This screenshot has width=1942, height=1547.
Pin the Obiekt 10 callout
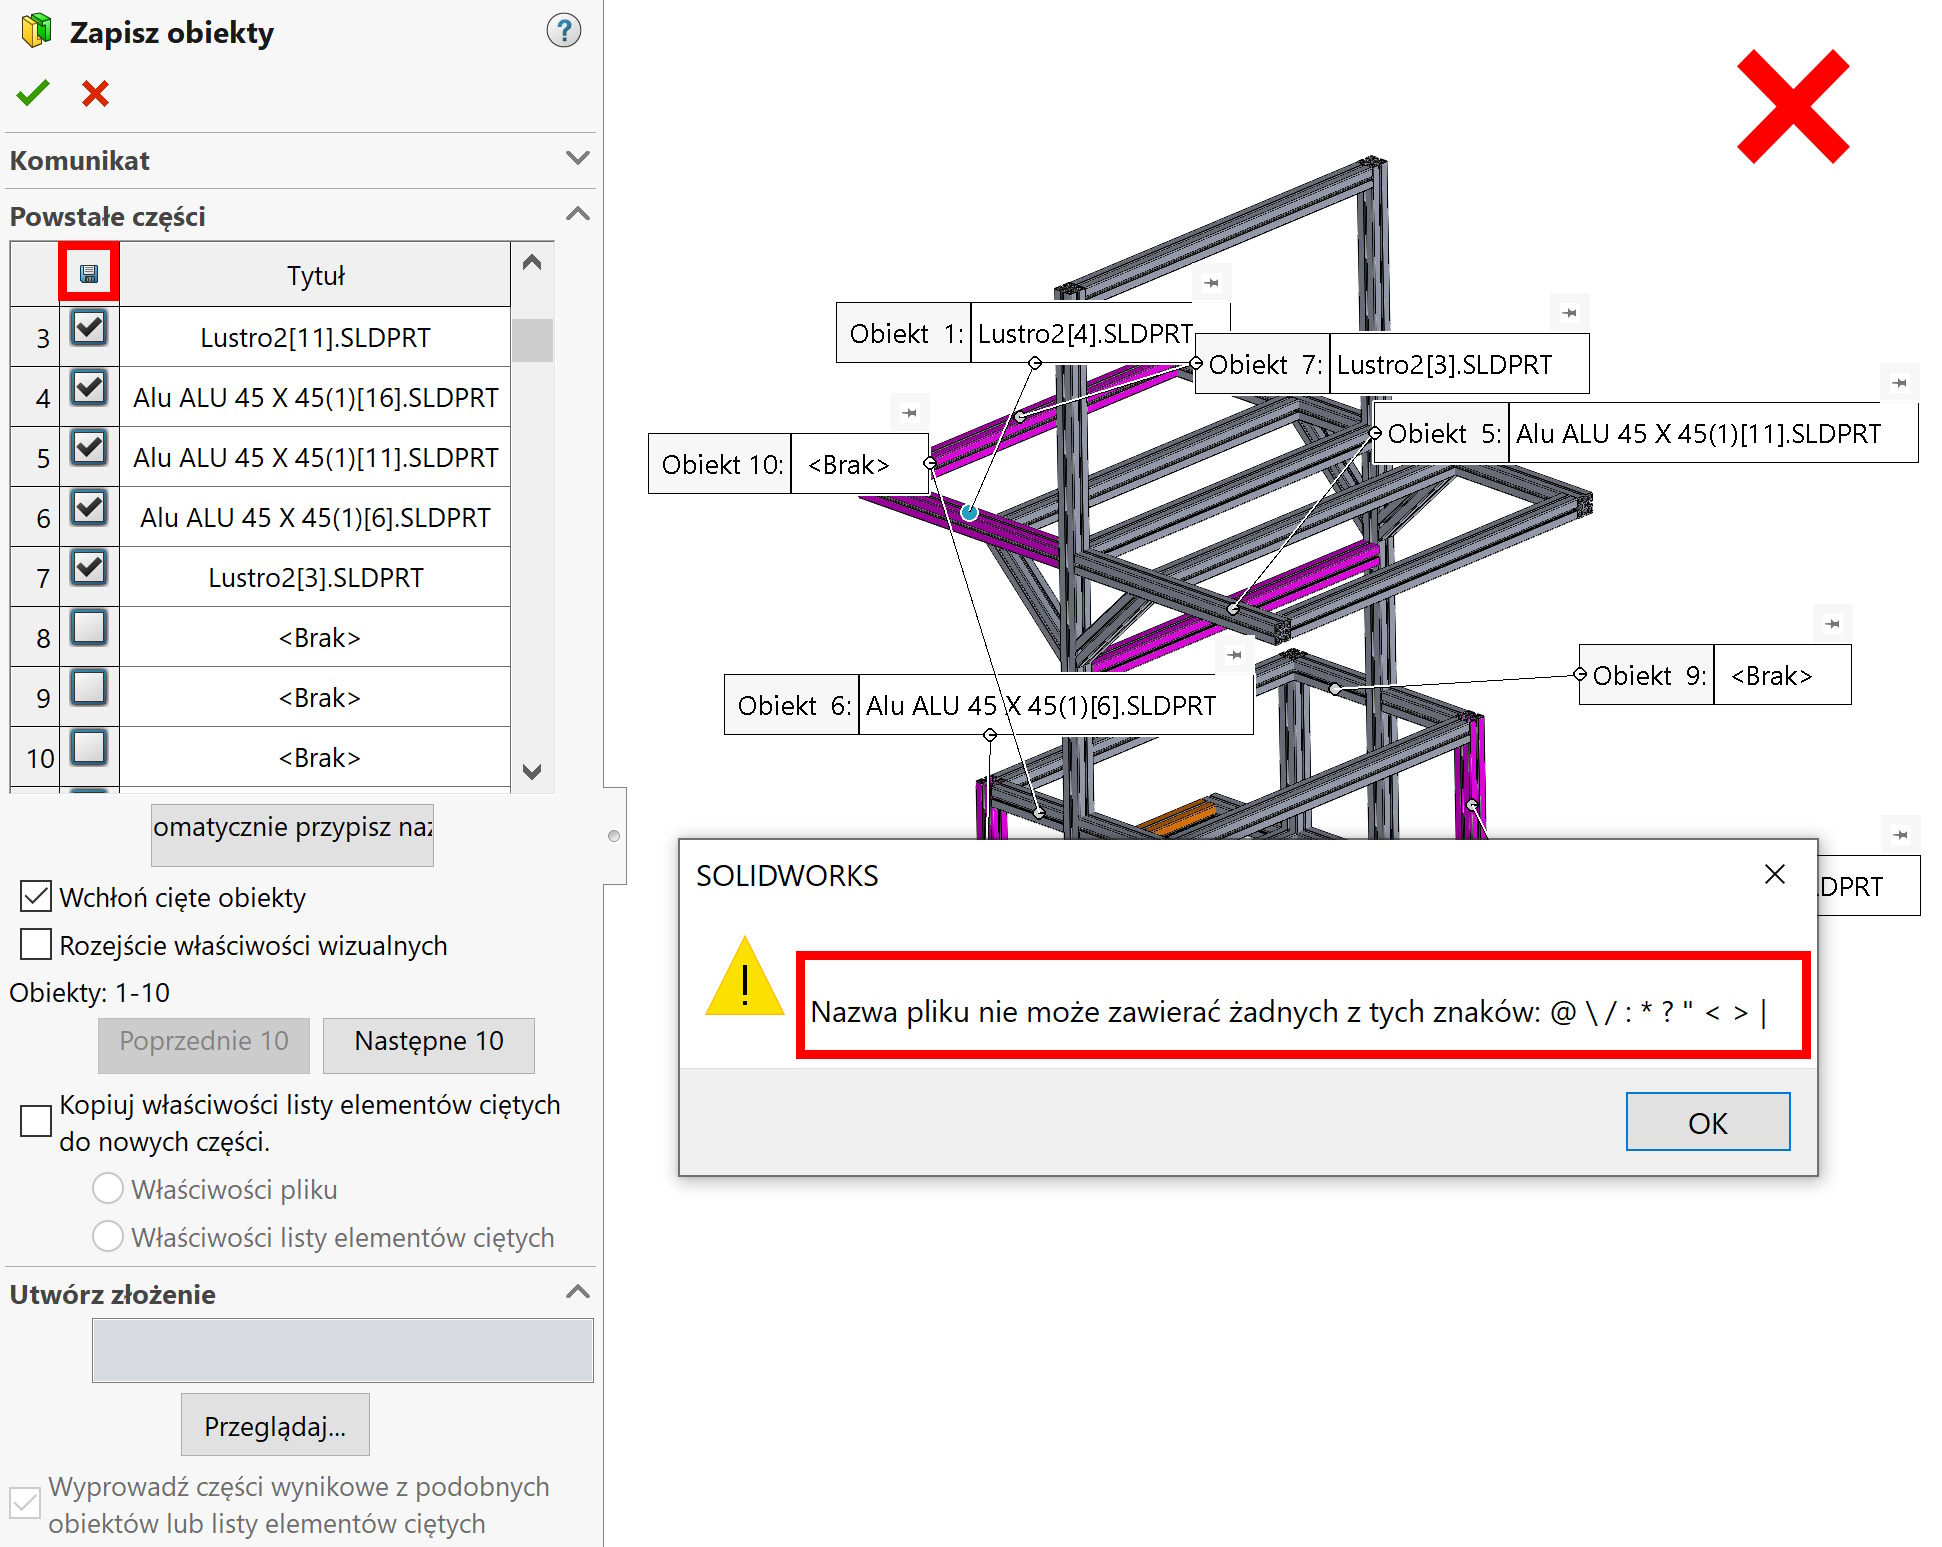[x=909, y=412]
